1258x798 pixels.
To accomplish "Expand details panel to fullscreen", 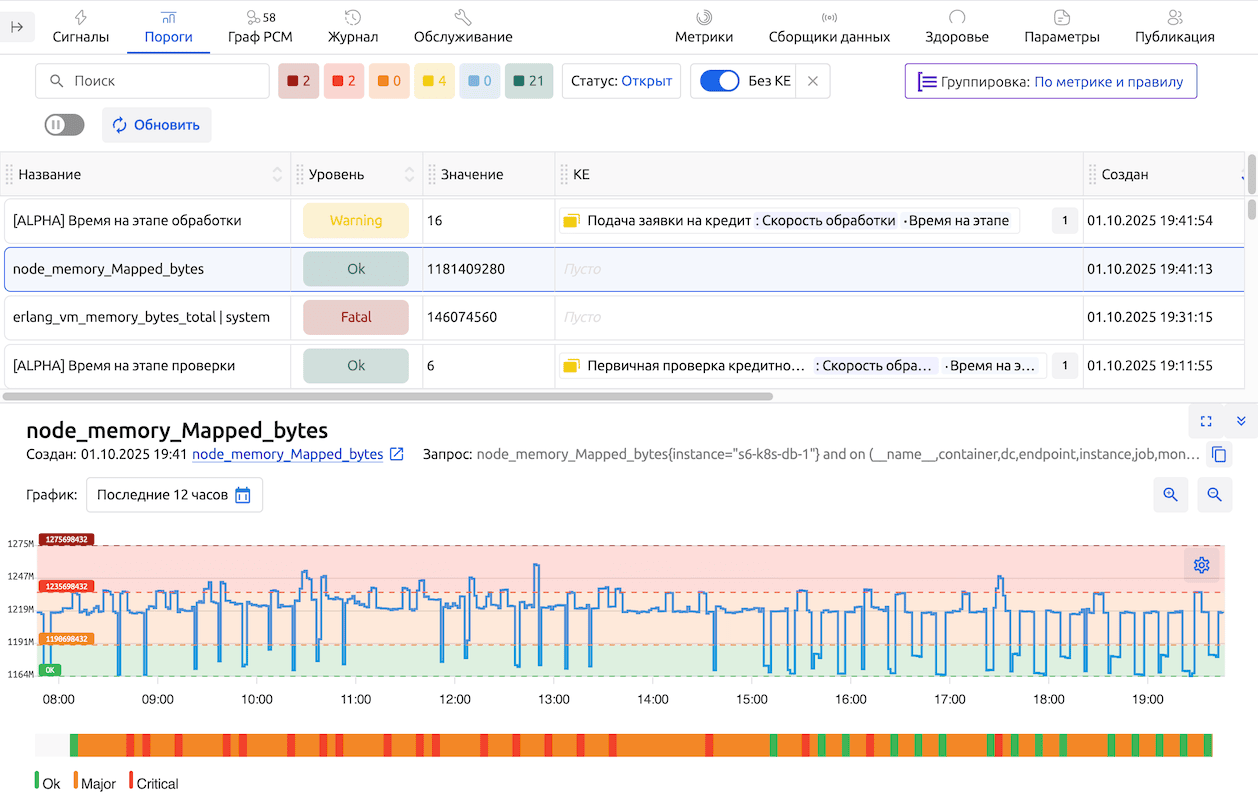I will (1206, 421).
